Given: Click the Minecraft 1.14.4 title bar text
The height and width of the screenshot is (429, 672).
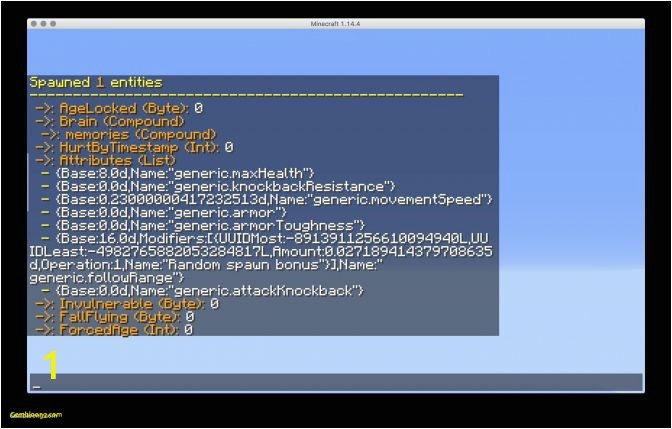Looking at the screenshot, I should coord(335,24).
